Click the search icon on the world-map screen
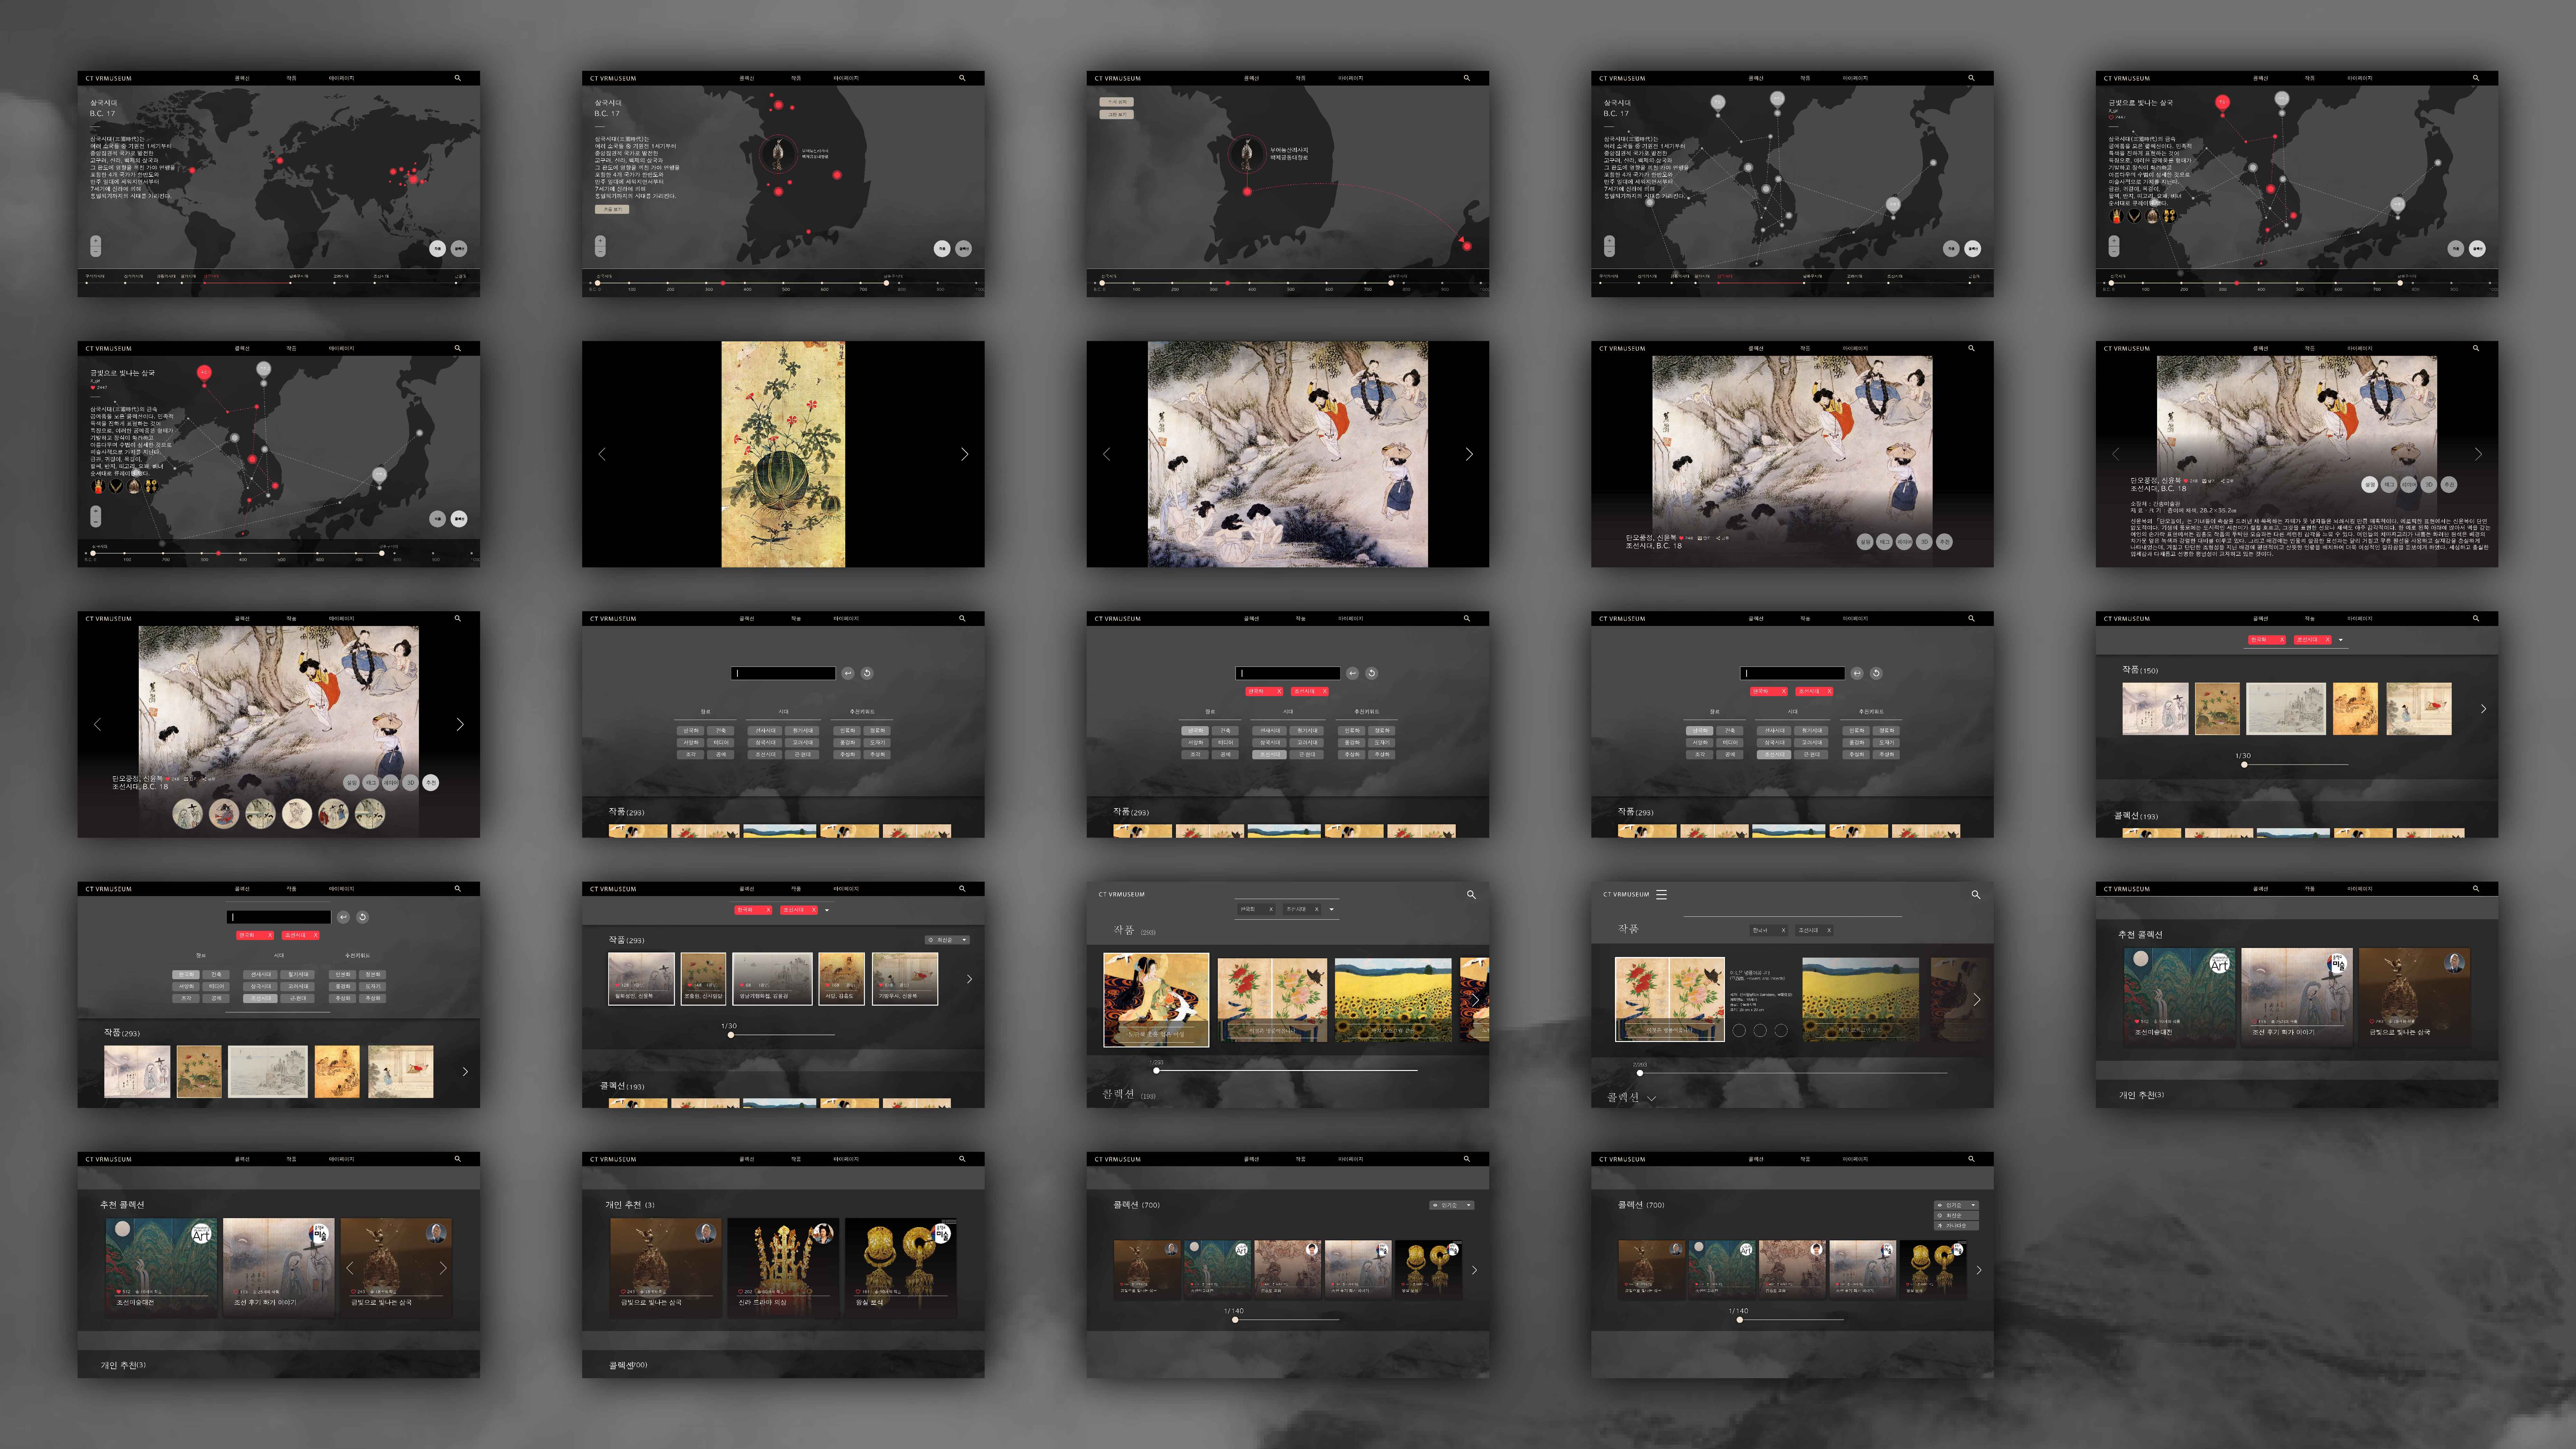Image resolution: width=2576 pixels, height=1449 pixels. coord(458,78)
